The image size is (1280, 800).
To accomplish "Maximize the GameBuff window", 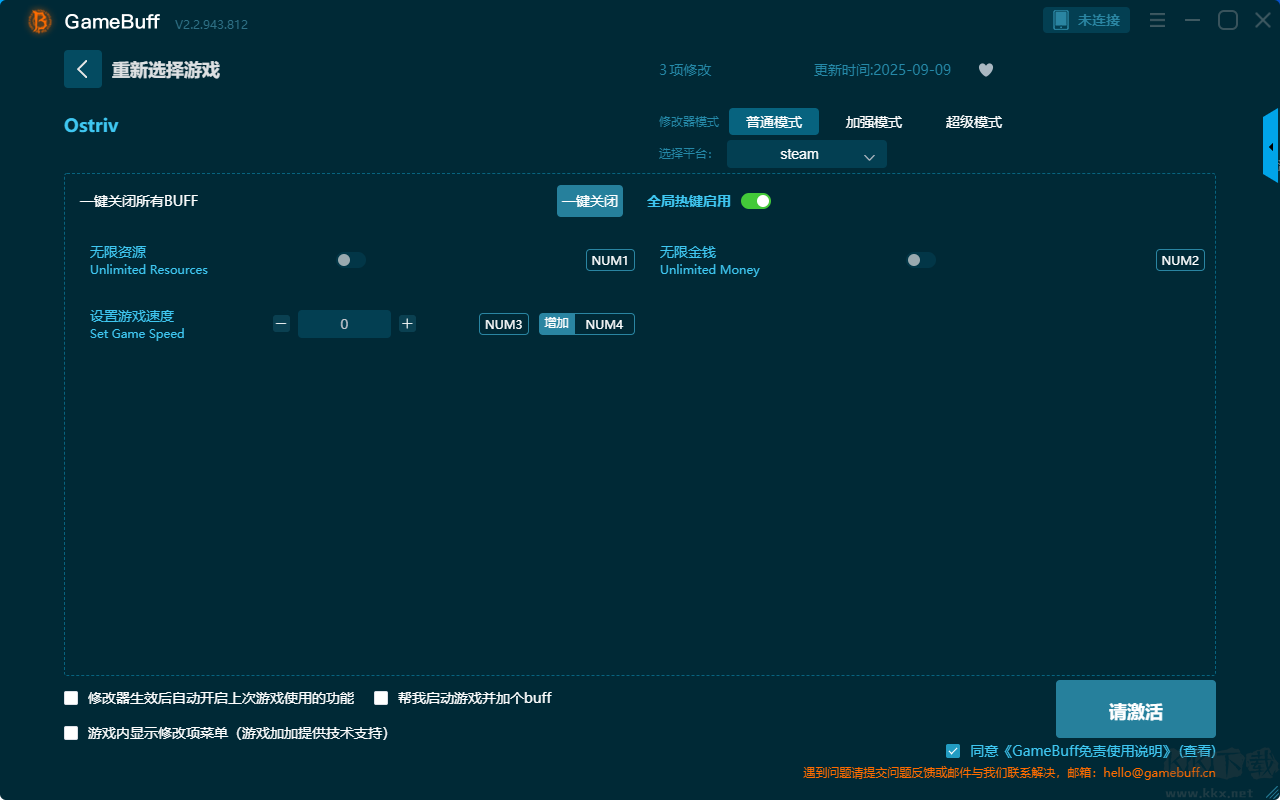I will [1228, 20].
